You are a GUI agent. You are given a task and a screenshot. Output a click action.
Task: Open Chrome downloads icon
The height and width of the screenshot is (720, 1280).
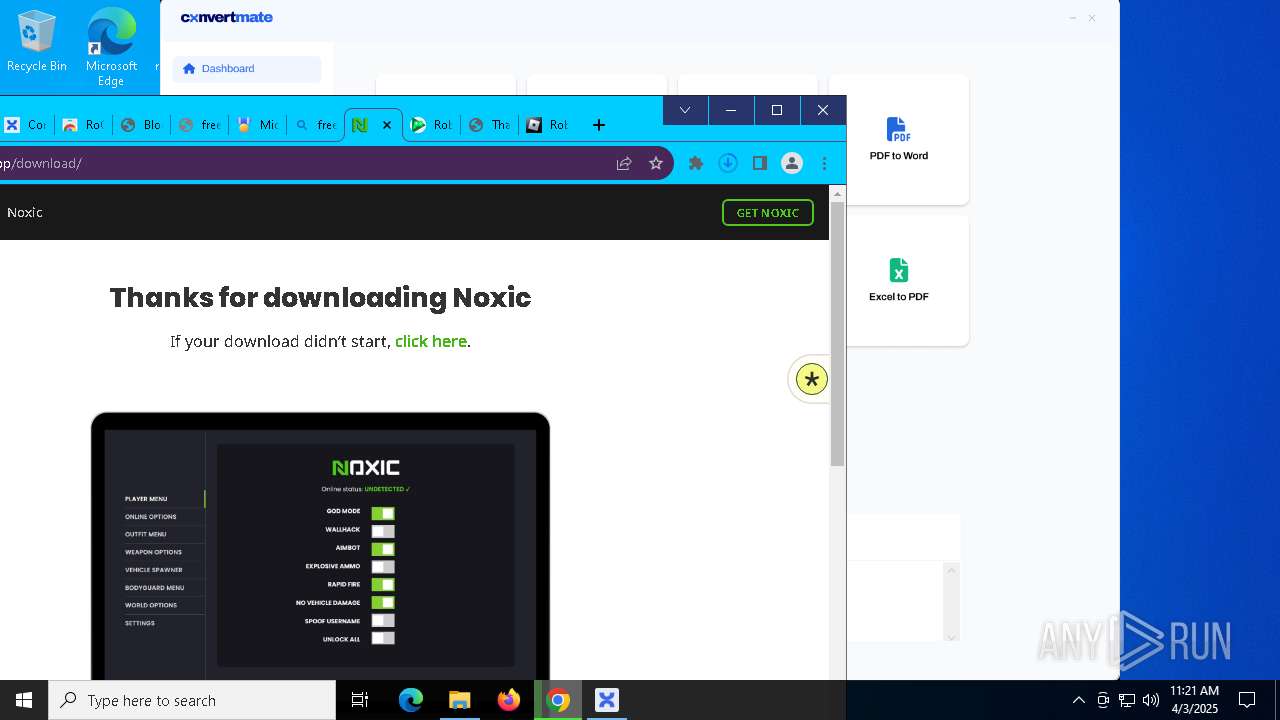728,163
